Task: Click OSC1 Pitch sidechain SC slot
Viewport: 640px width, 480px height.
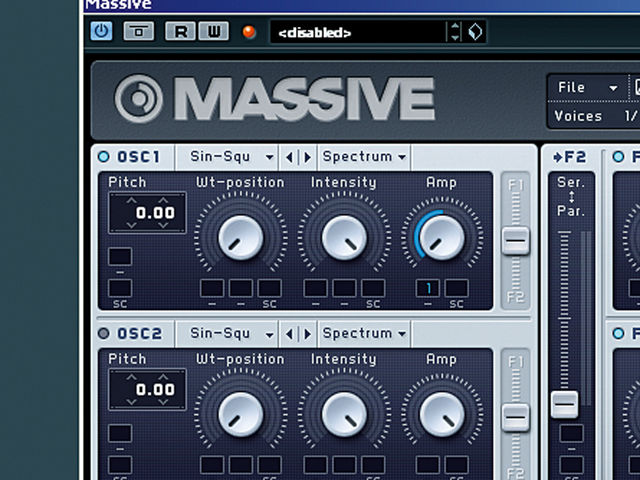Action: click(120, 288)
